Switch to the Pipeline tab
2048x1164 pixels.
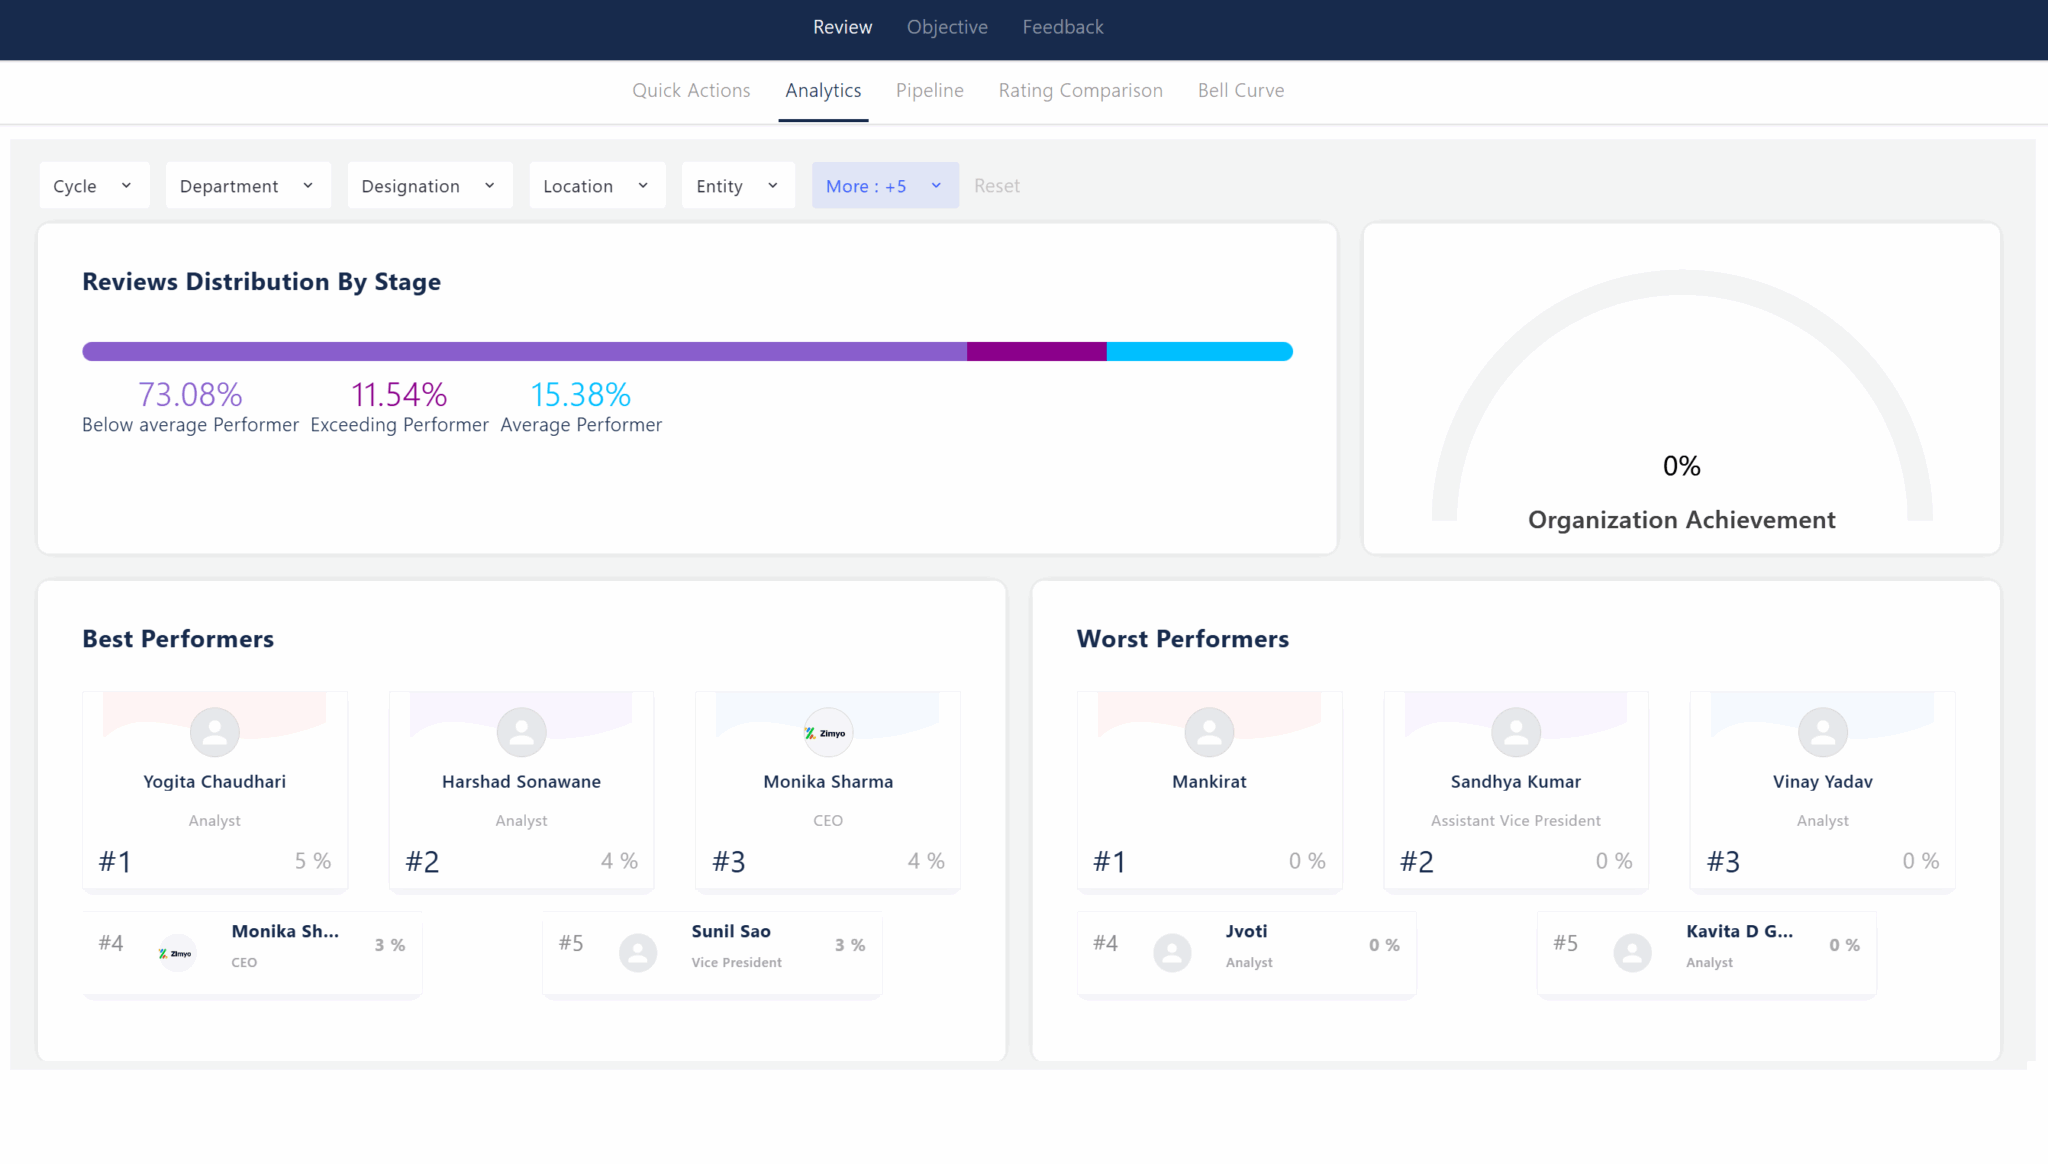coord(929,90)
